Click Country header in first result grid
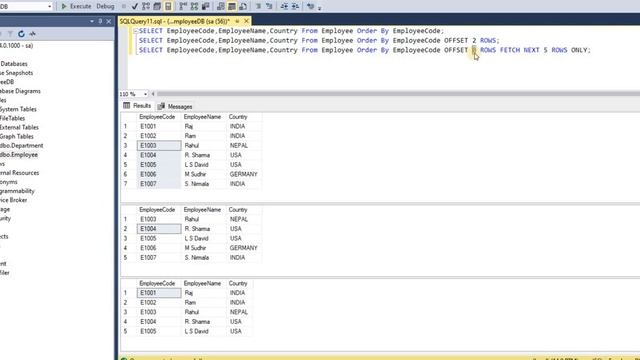The image size is (640, 360). [244, 117]
